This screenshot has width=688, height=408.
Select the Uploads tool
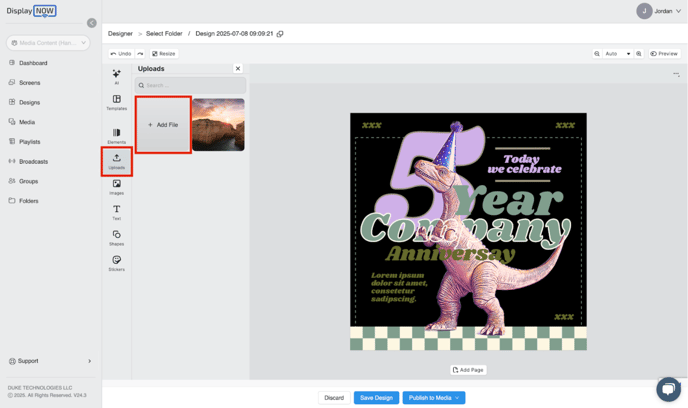point(116,161)
